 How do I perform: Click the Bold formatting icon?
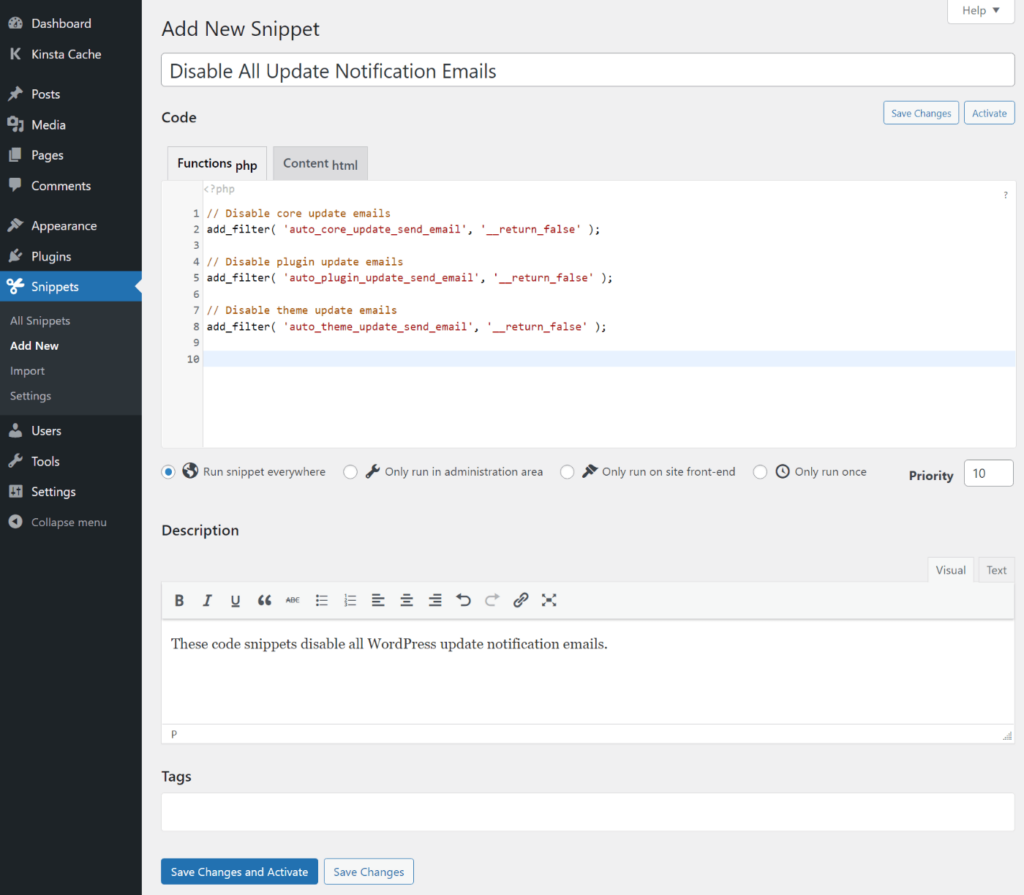pos(180,601)
